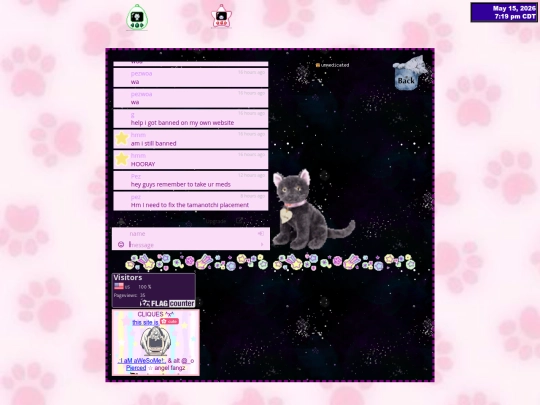540x405 pixels.
Task: Click the winged computer clique image
Action: (156, 341)
